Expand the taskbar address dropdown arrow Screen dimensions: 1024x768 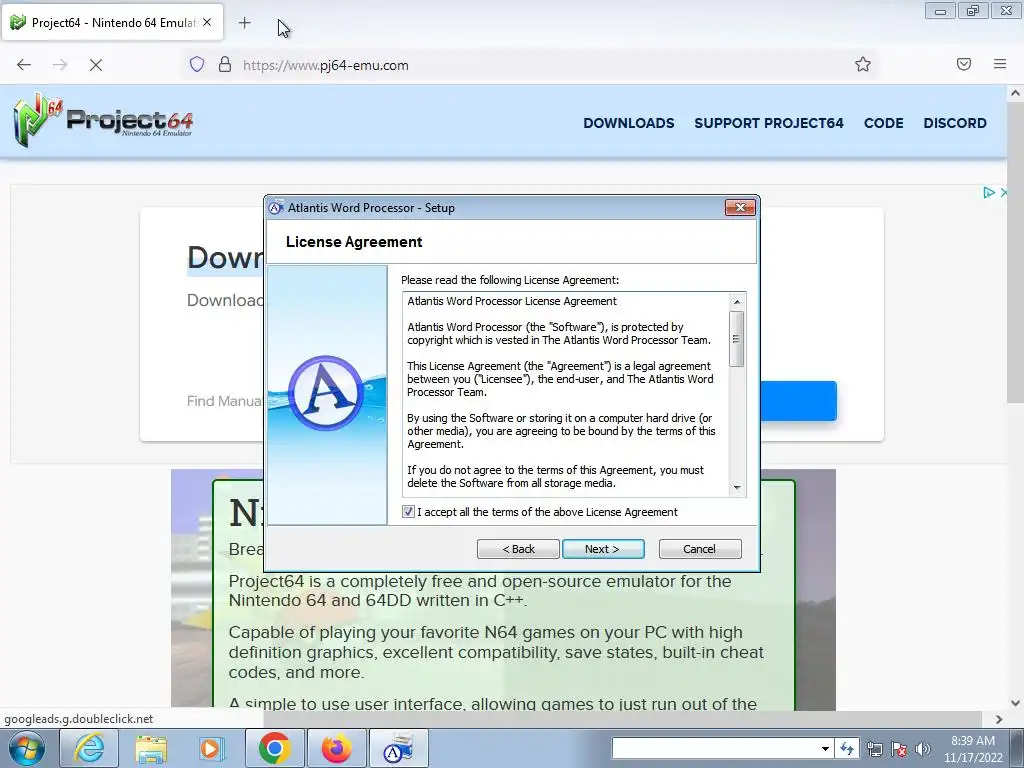[x=825, y=748]
